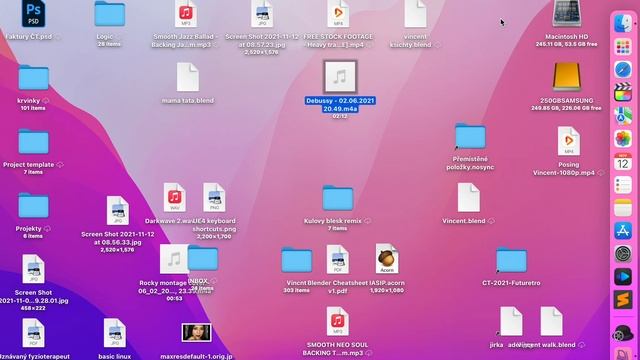Select the CT-2021-Futuretro folder alias

pyautogui.click(x=511, y=260)
